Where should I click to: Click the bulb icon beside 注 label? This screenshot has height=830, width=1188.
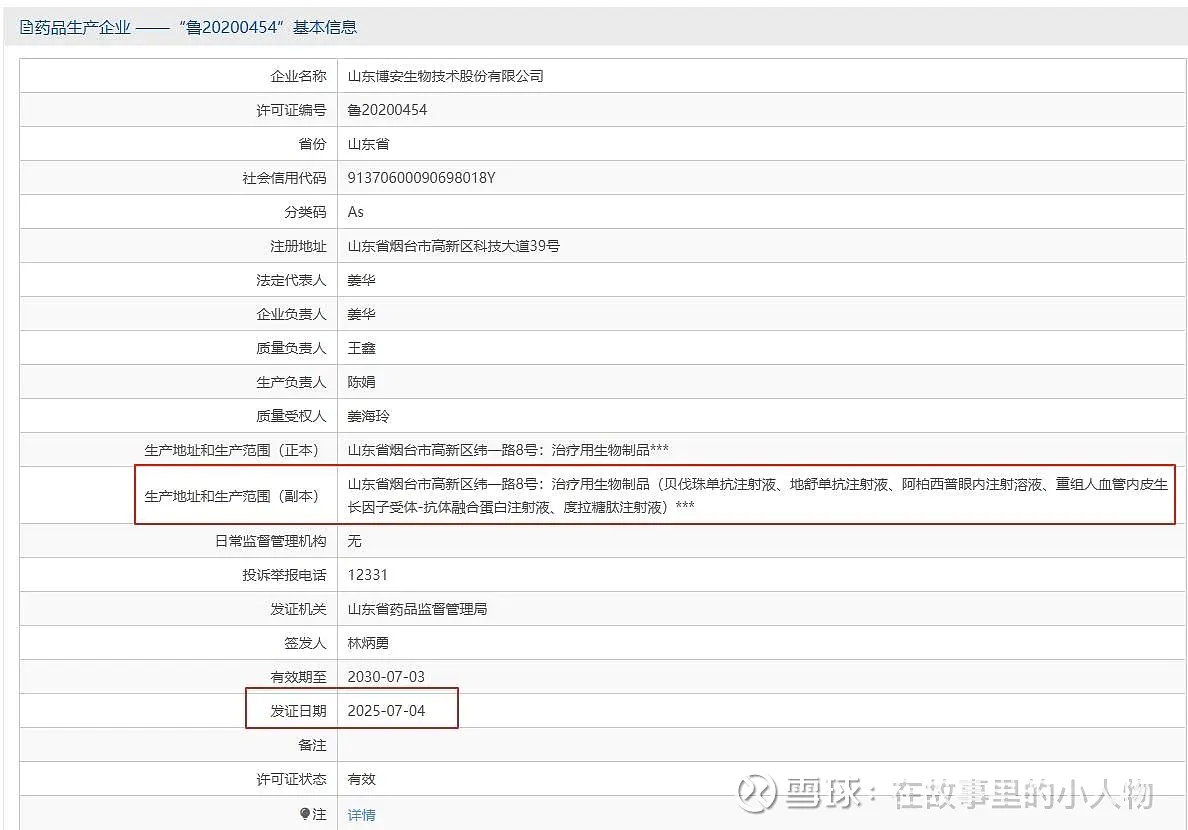tap(305, 814)
